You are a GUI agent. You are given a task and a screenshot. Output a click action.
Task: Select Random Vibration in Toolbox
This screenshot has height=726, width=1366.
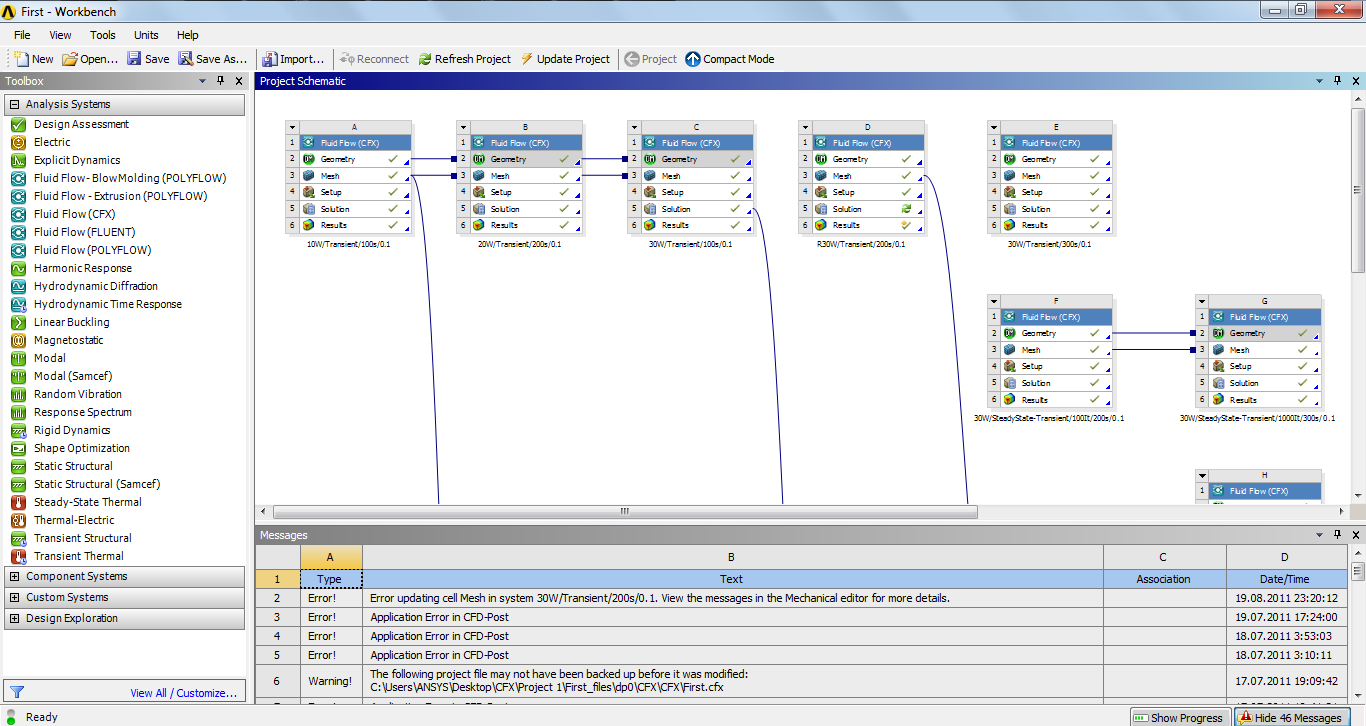click(x=78, y=394)
